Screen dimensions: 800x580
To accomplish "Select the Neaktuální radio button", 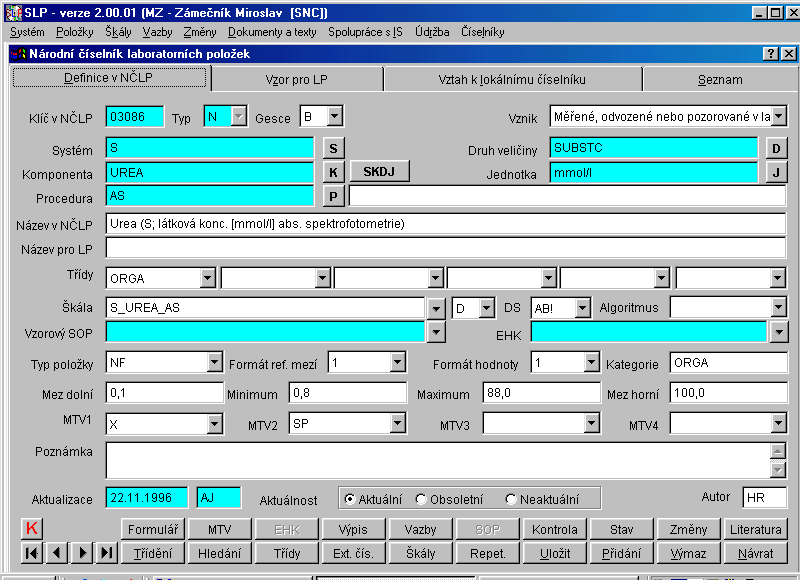I will tap(511, 499).
